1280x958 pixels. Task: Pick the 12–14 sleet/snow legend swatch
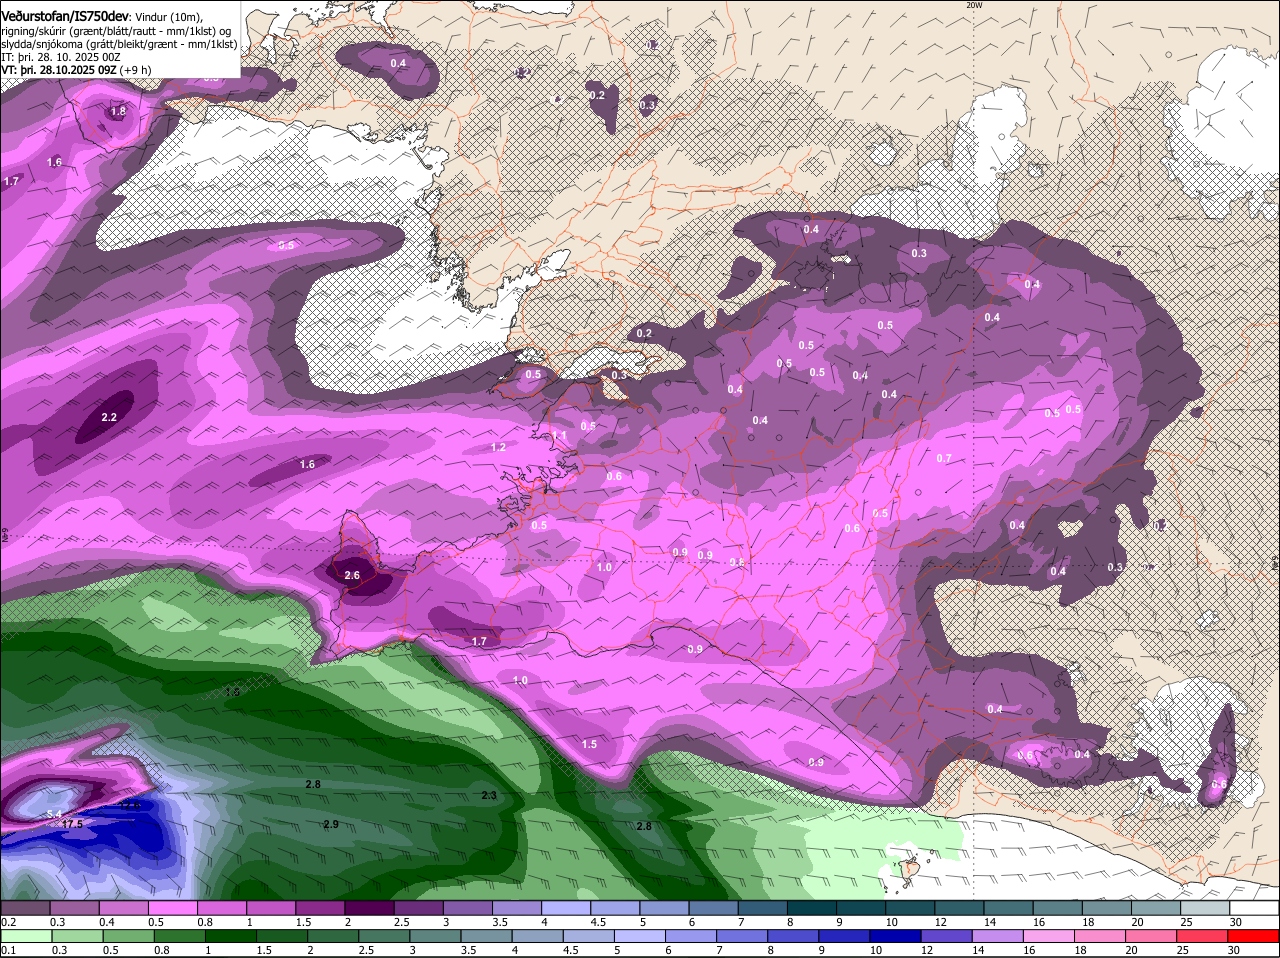(959, 908)
